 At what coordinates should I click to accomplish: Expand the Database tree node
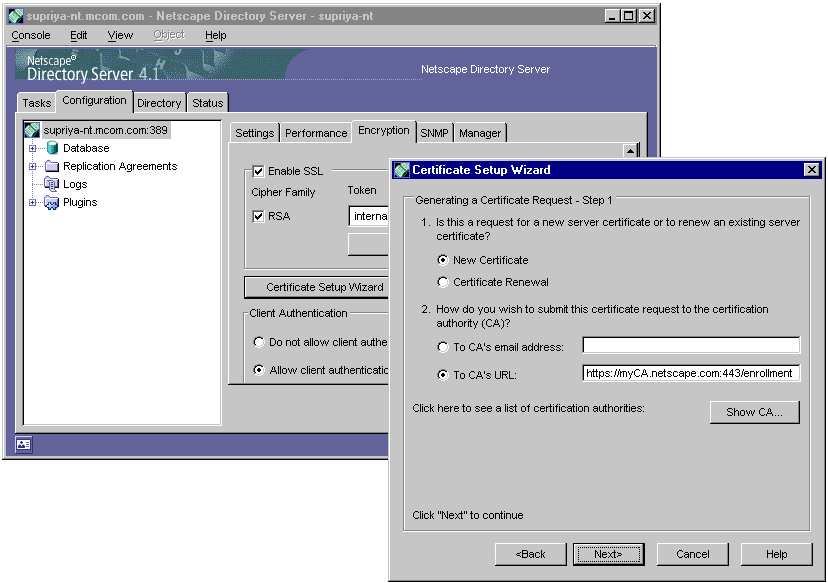32,148
